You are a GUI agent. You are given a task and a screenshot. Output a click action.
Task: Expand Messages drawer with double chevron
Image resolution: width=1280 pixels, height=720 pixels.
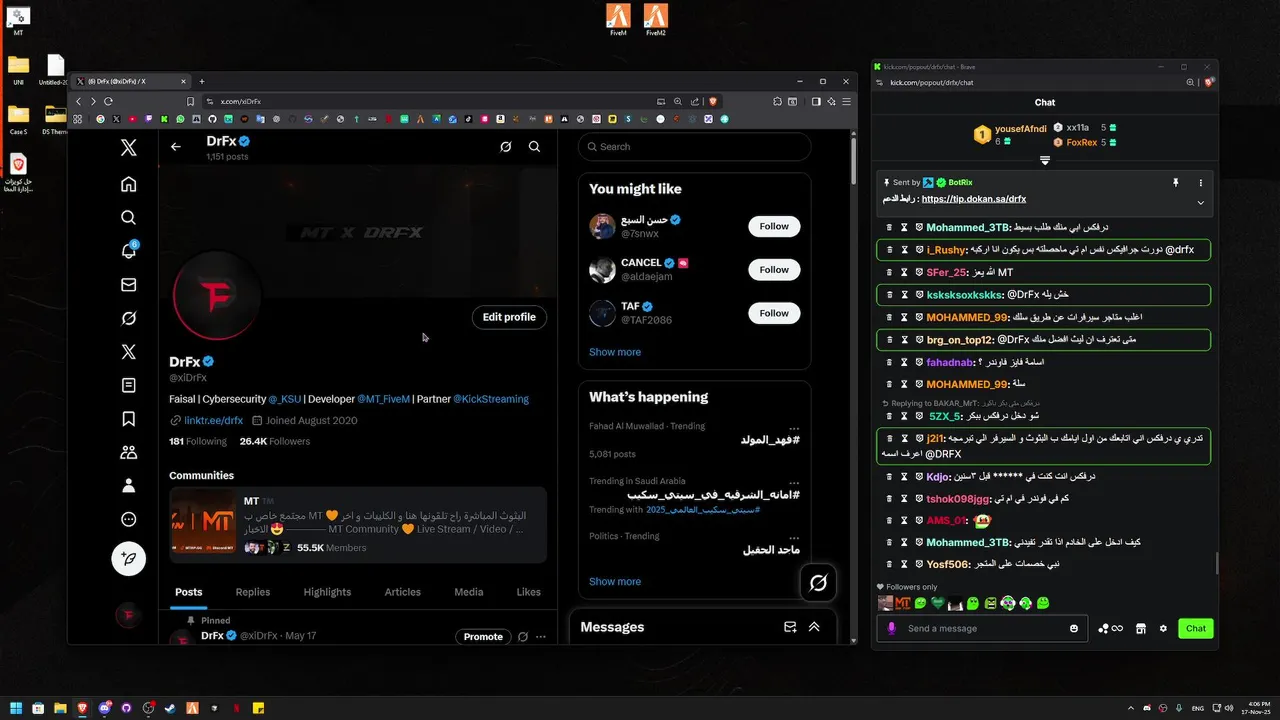[814, 627]
